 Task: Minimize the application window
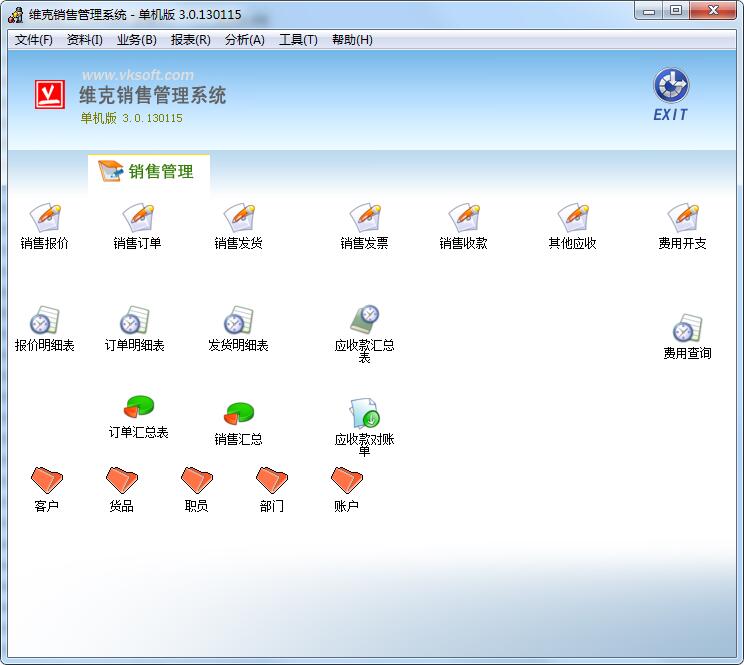pos(649,11)
